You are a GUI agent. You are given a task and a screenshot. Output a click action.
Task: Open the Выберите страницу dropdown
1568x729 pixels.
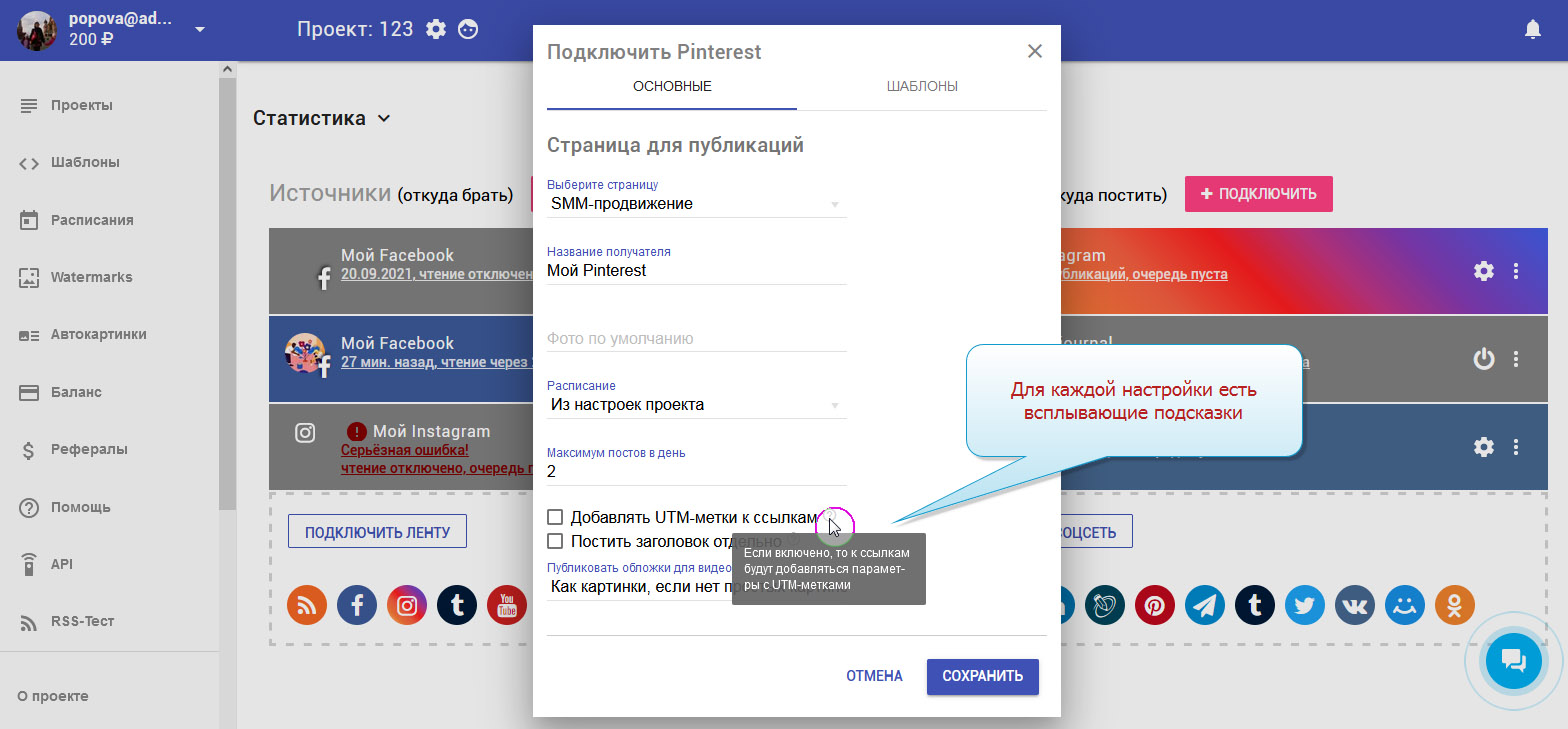(x=696, y=204)
